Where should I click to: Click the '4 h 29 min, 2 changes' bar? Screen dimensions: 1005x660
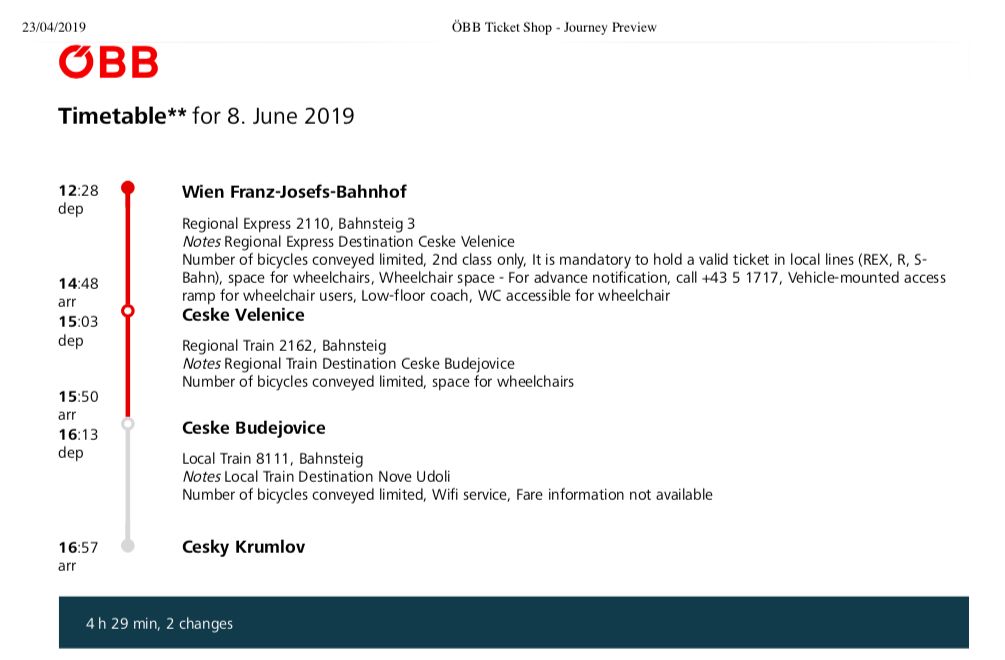tap(513, 623)
